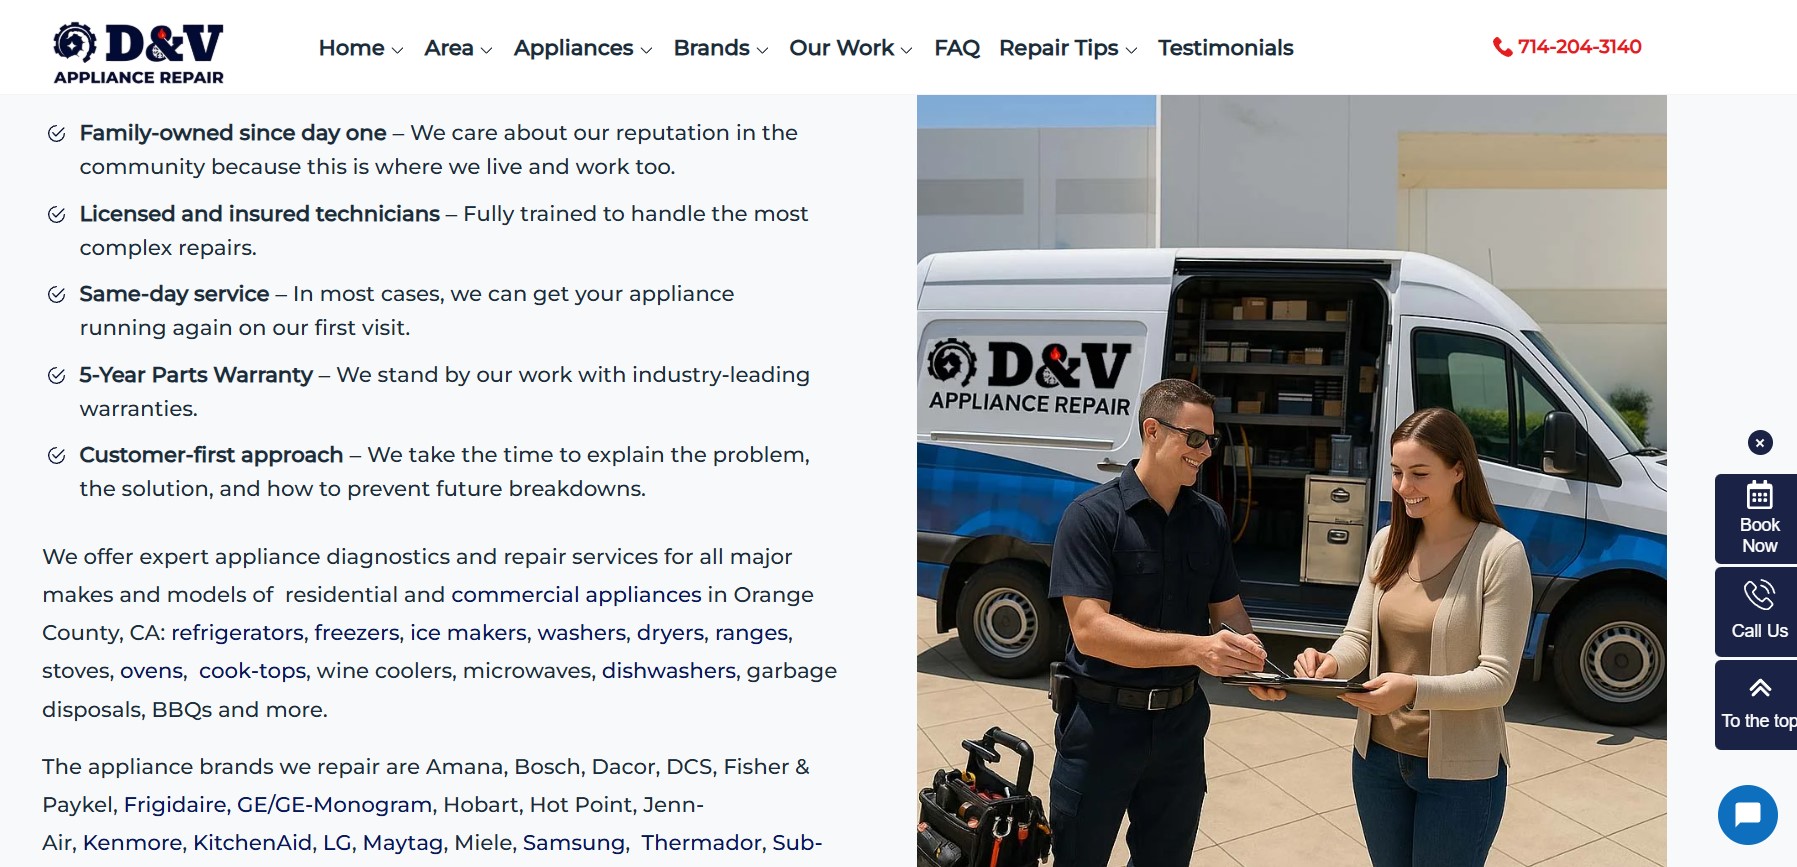1797x867 pixels.
Task: Click checkmark icon beside 5-Year Parts Warranty
Action: point(57,375)
